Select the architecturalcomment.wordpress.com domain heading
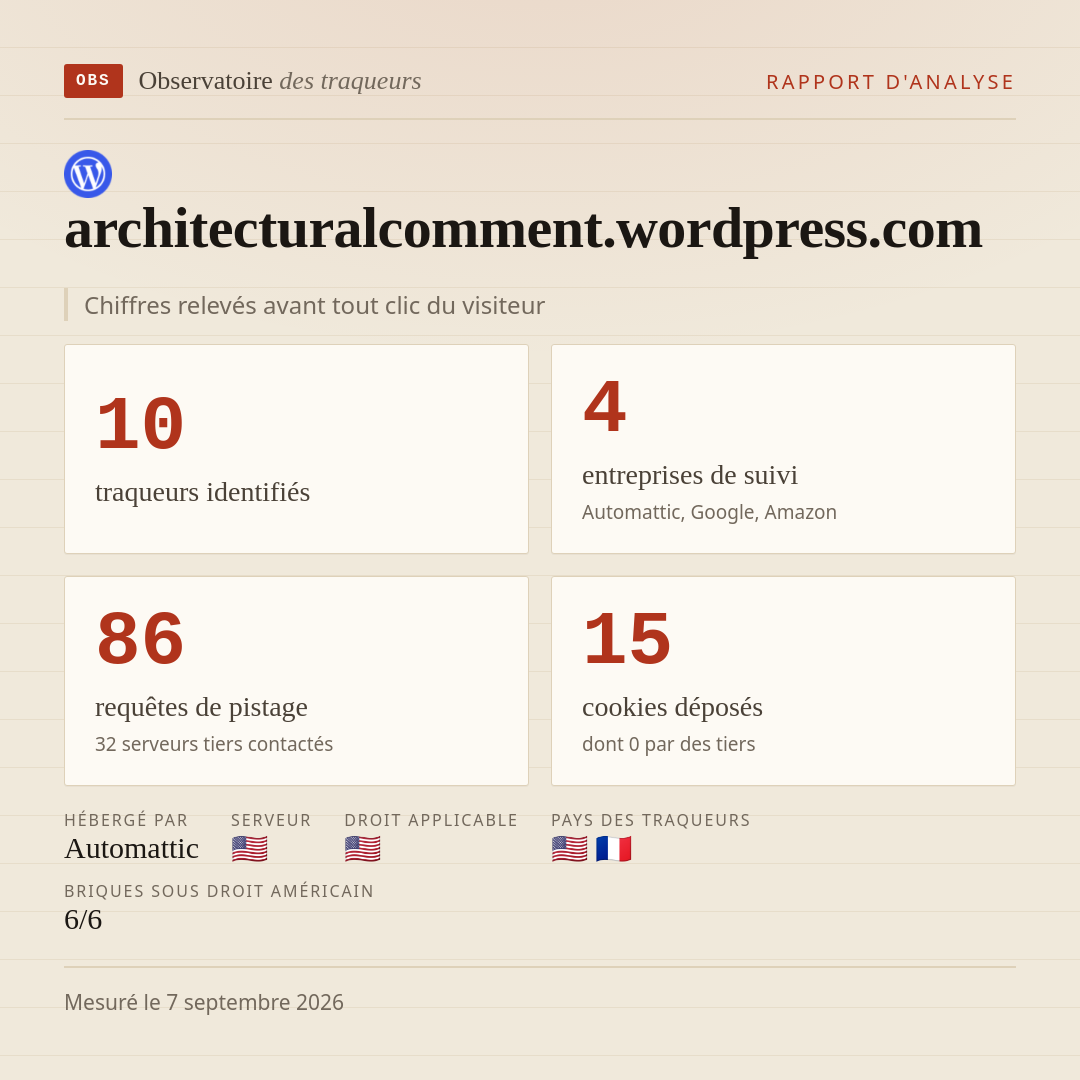 [523, 229]
